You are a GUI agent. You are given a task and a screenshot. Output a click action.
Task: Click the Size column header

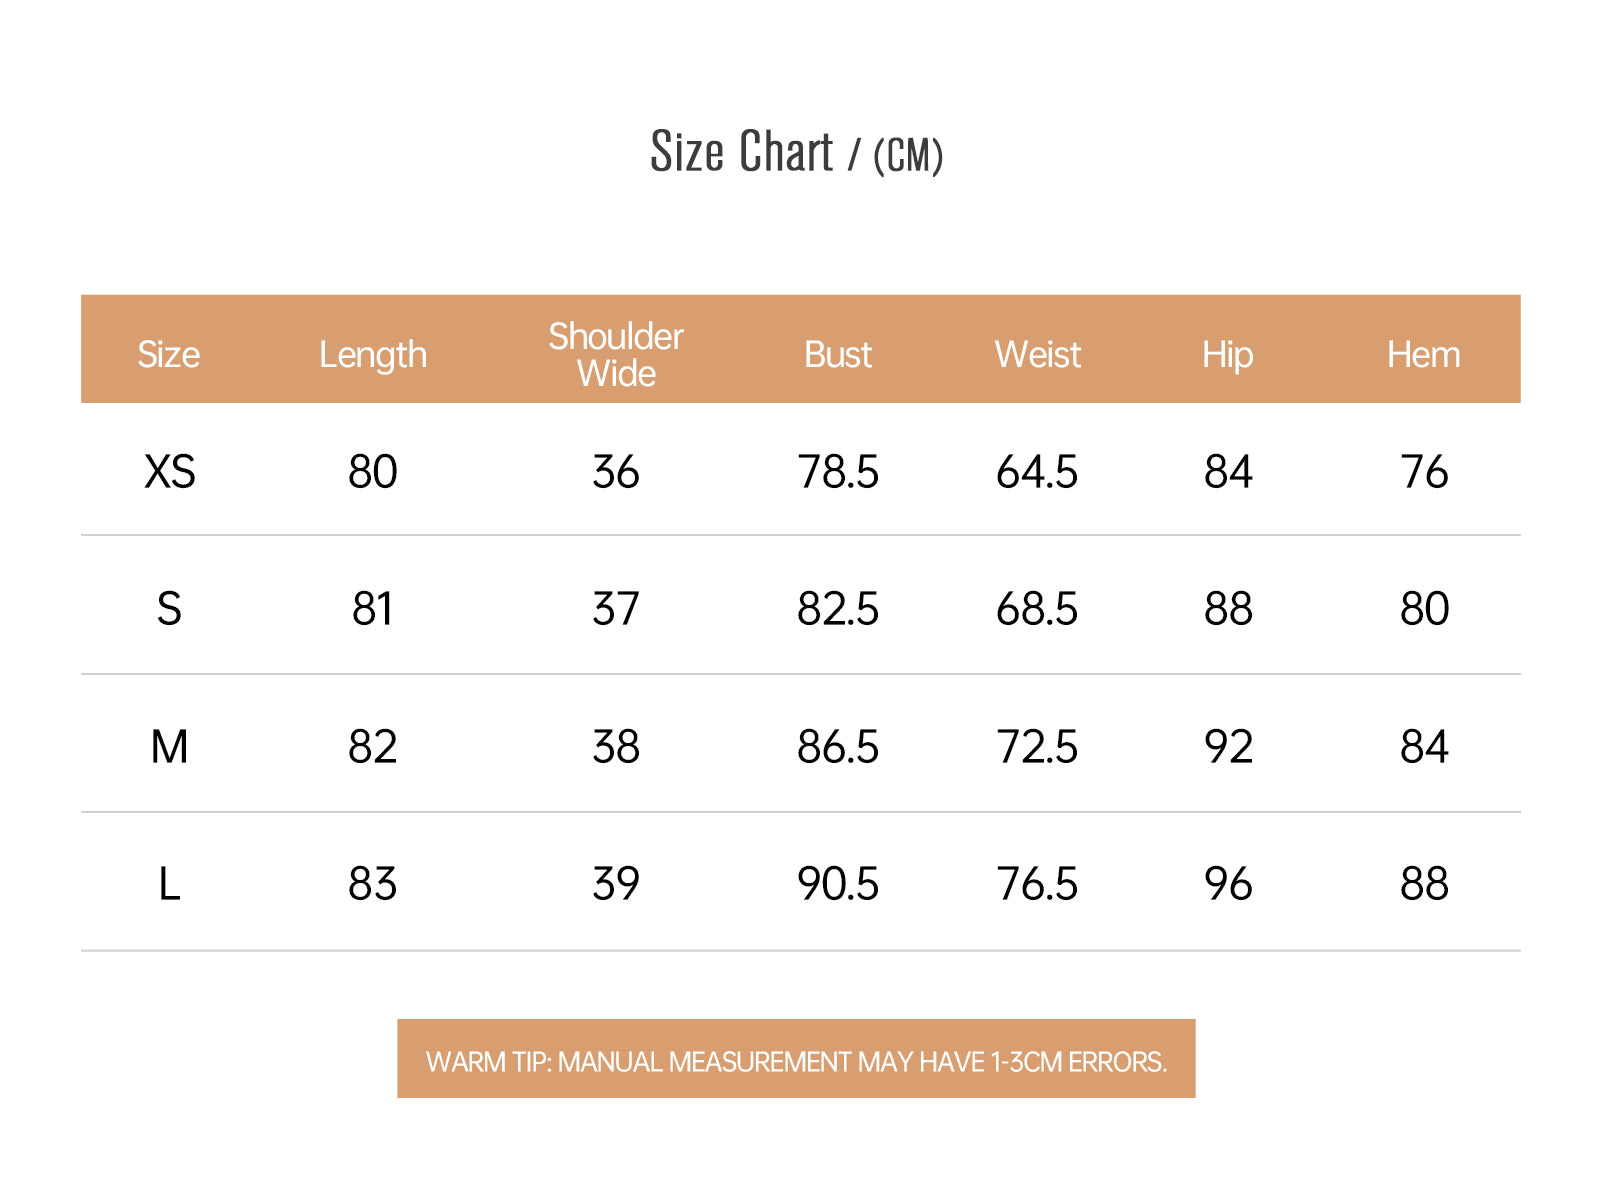click(169, 355)
